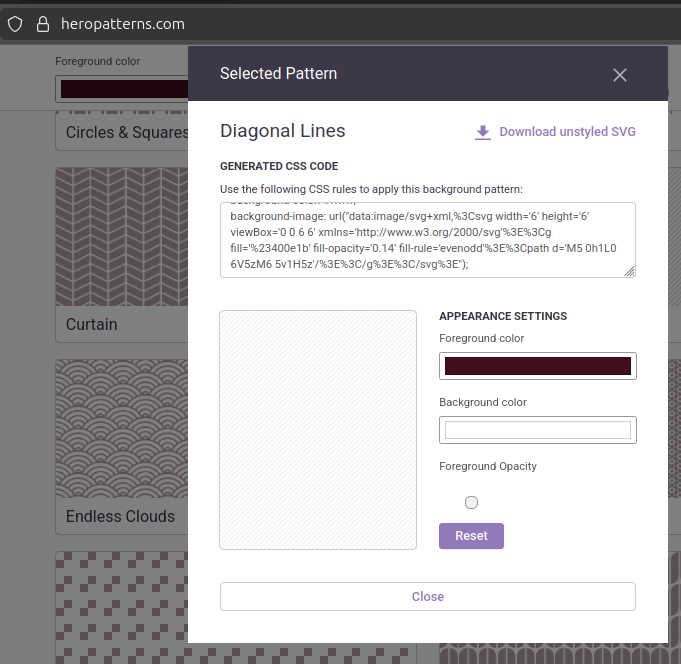Open the browser tracking protection shield
Viewport: 681px width, 664px height.
pyautogui.click(x=15, y=24)
